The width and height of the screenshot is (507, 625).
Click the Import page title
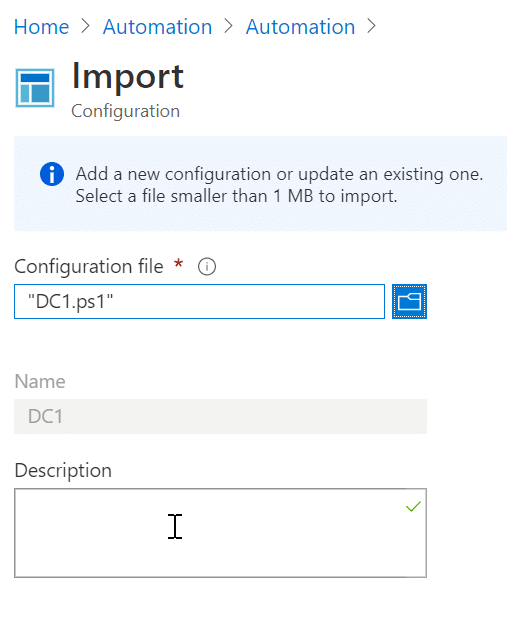pyautogui.click(x=128, y=77)
